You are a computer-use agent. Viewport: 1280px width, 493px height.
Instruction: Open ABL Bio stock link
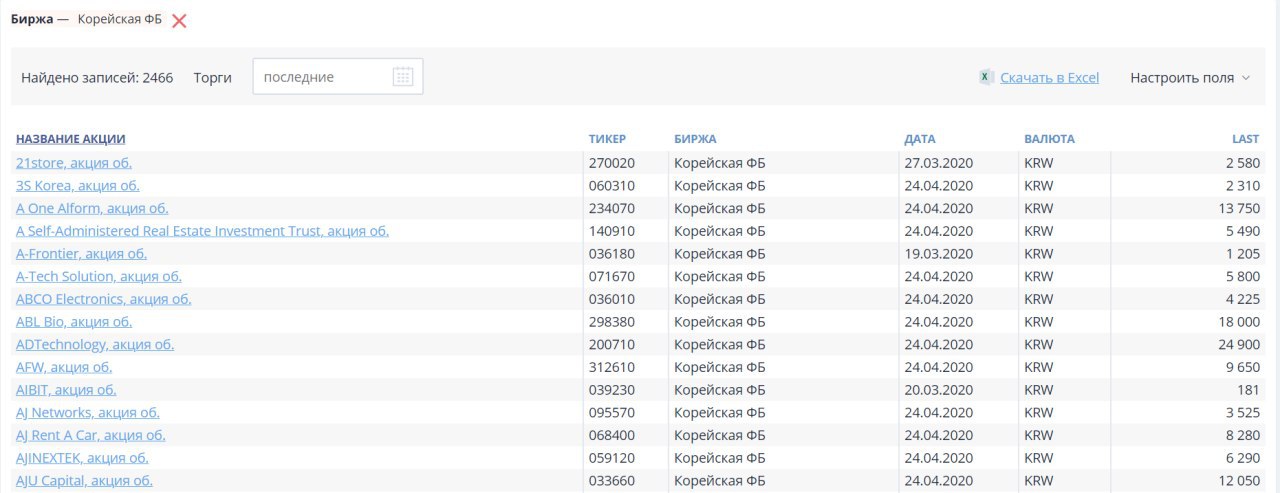click(74, 322)
